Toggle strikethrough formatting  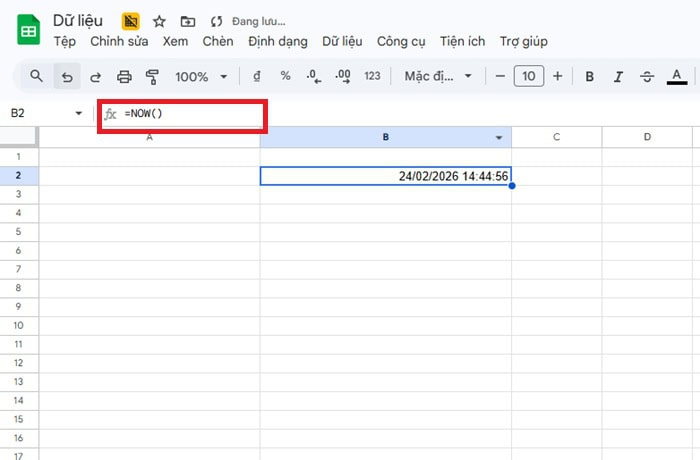point(647,76)
